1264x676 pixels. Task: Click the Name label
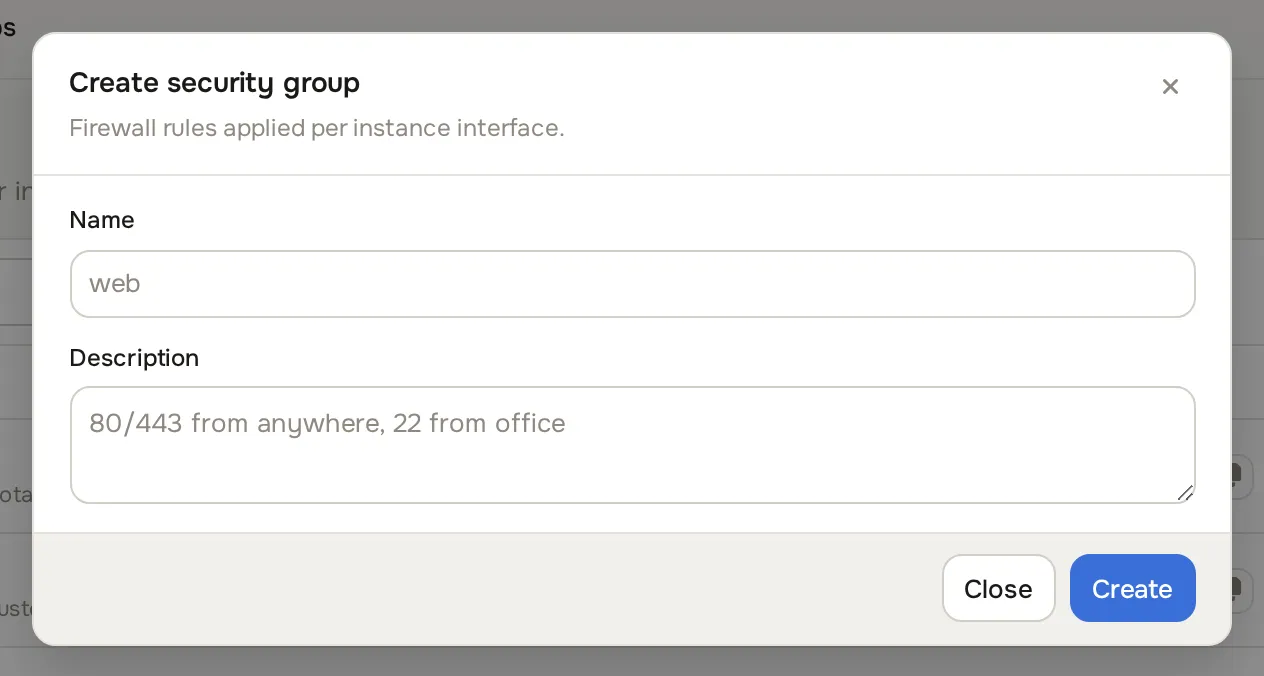click(102, 220)
